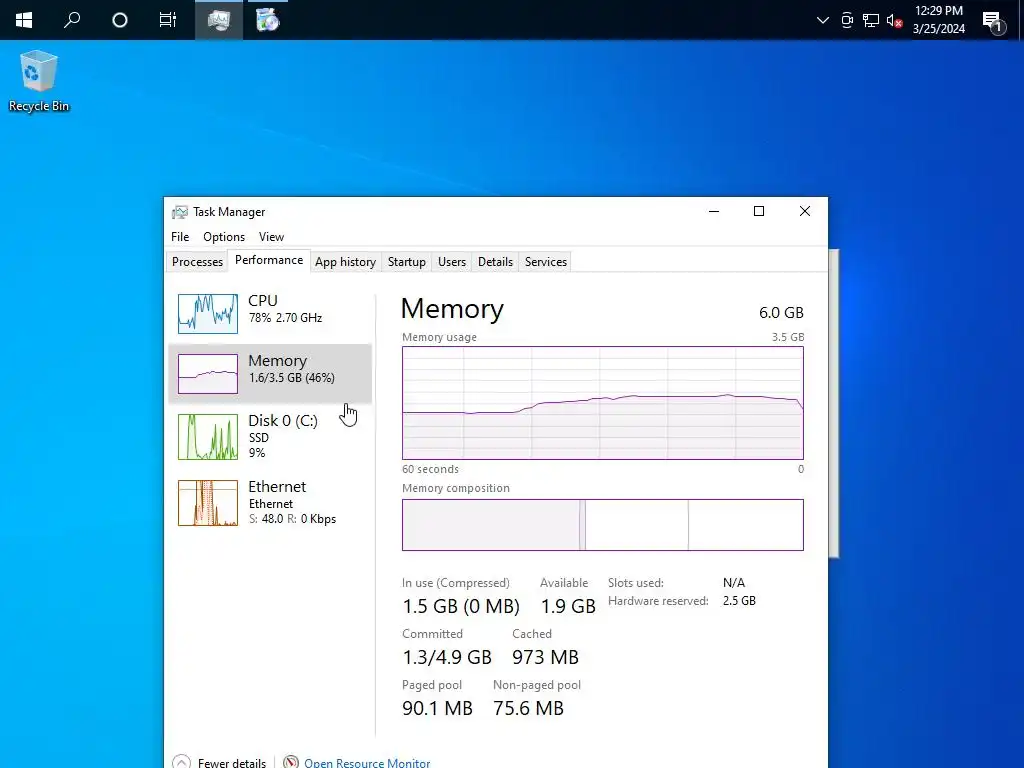This screenshot has height=768, width=1024.
Task: Click the Available 1.9 GB value
Action: (x=568, y=606)
